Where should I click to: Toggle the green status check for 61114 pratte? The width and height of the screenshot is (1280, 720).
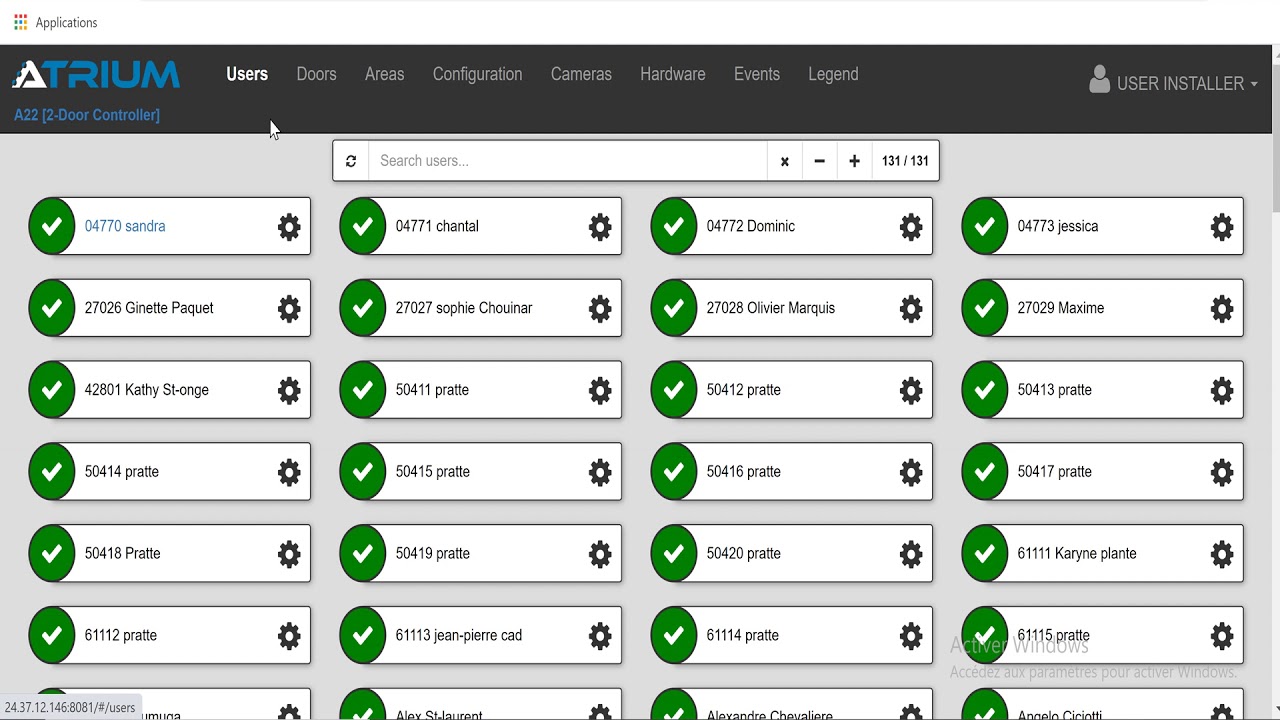(674, 636)
